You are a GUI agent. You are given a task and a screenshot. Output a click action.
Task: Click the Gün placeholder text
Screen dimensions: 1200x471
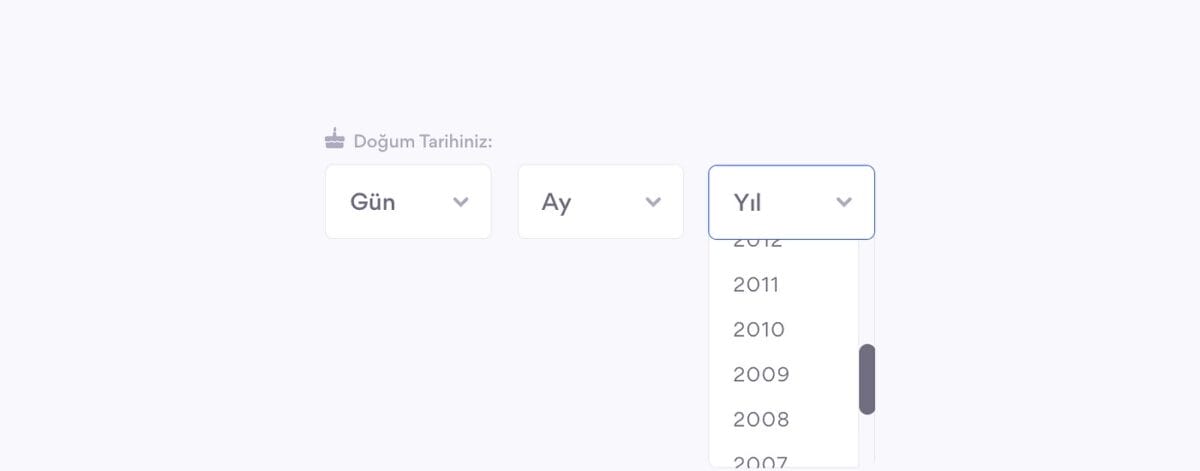pyautogui.click(x=373, y=202)
